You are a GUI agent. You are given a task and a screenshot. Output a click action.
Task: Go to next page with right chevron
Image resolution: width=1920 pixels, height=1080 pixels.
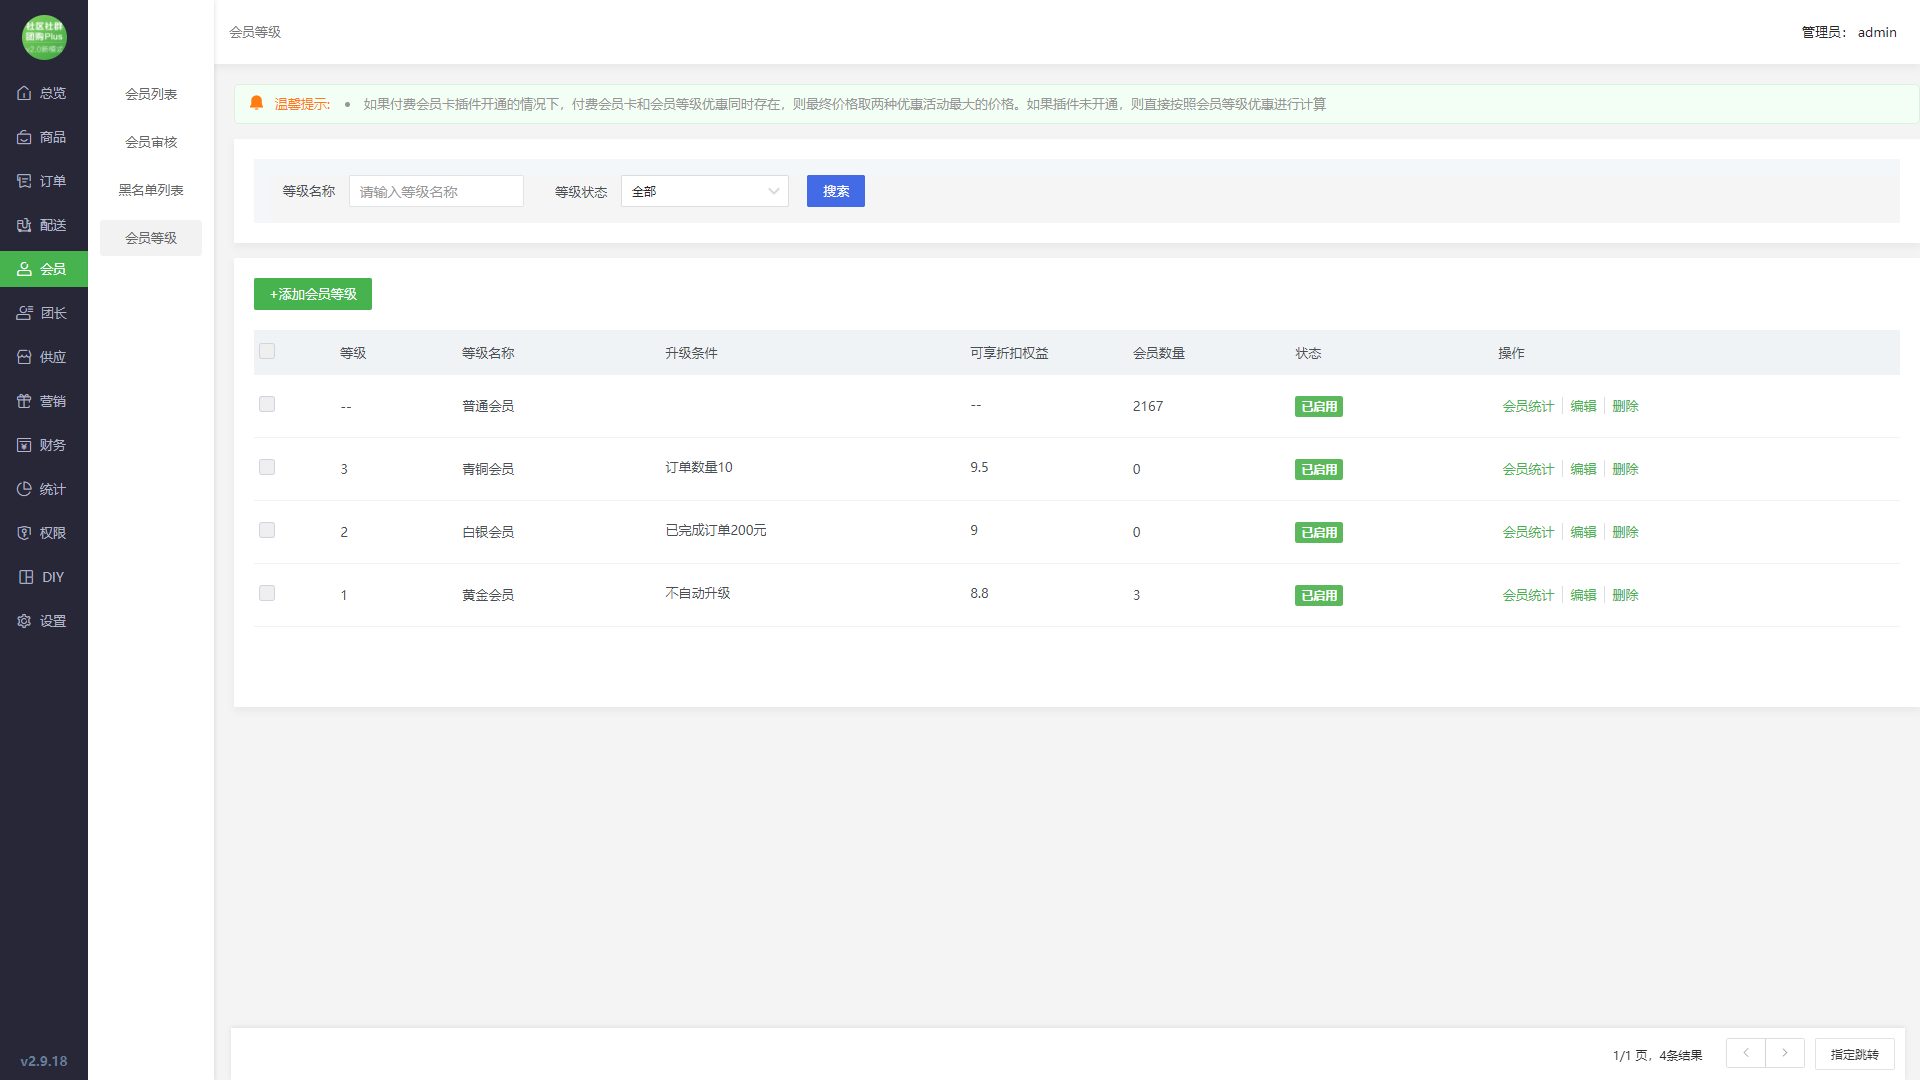coord(1785,1053)
